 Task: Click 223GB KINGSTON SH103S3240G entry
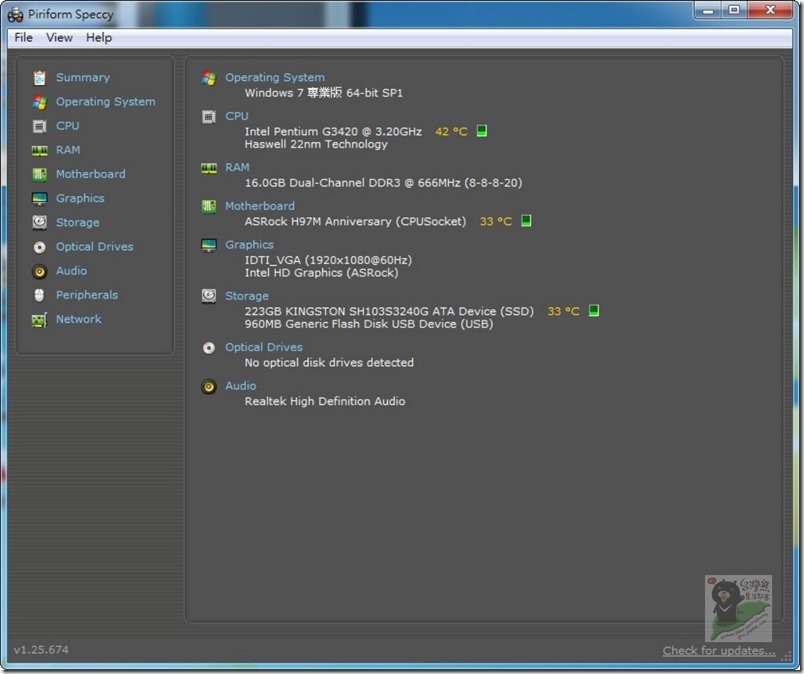point(389,311)
